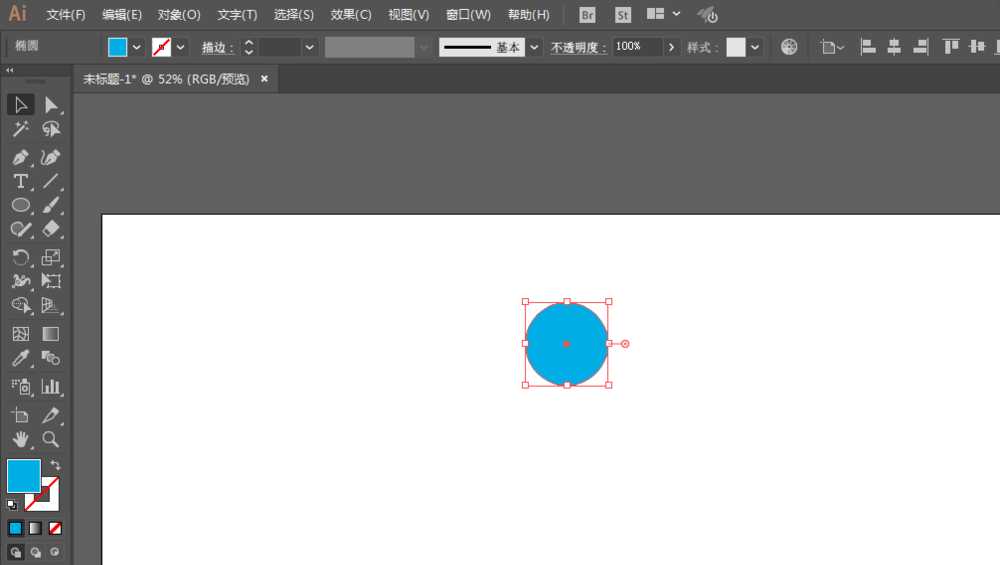The width and height of the screenshot is (1000, 565).
Task: Select the Eraser tool
Action: pyautogui.click(x=51, y=229)
